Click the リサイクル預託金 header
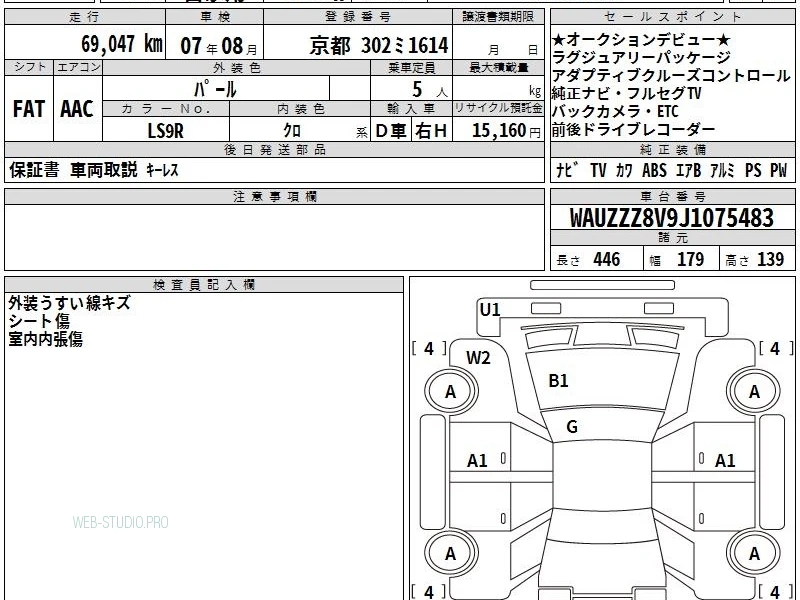The image size is (800, 600). [x=498, y=108]
